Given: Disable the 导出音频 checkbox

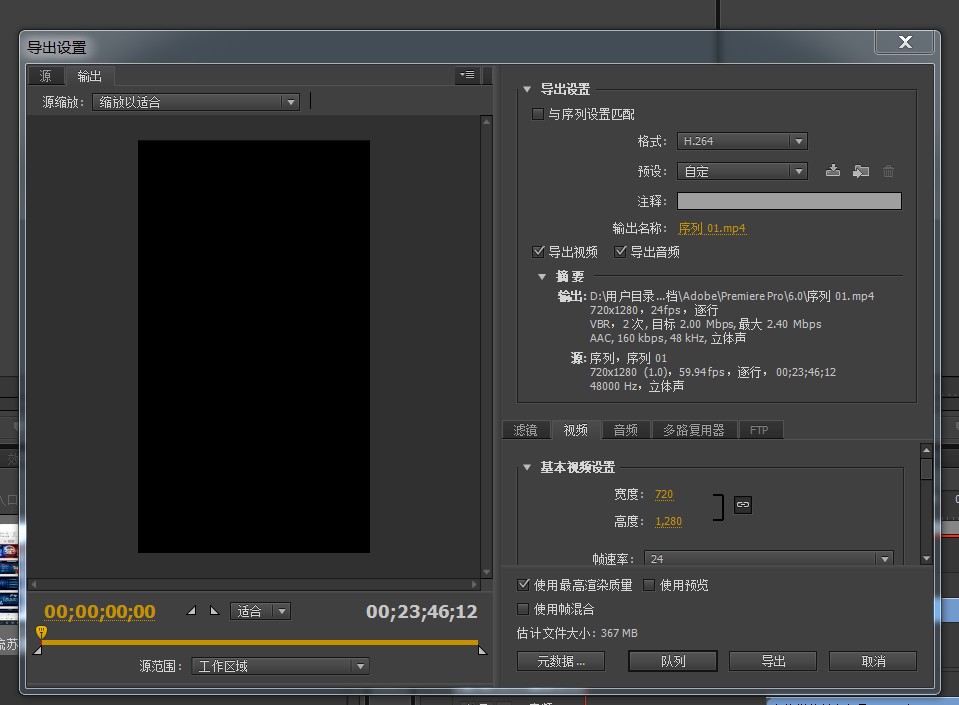Looking at the screenshot, I should click(x=620, y=251).
